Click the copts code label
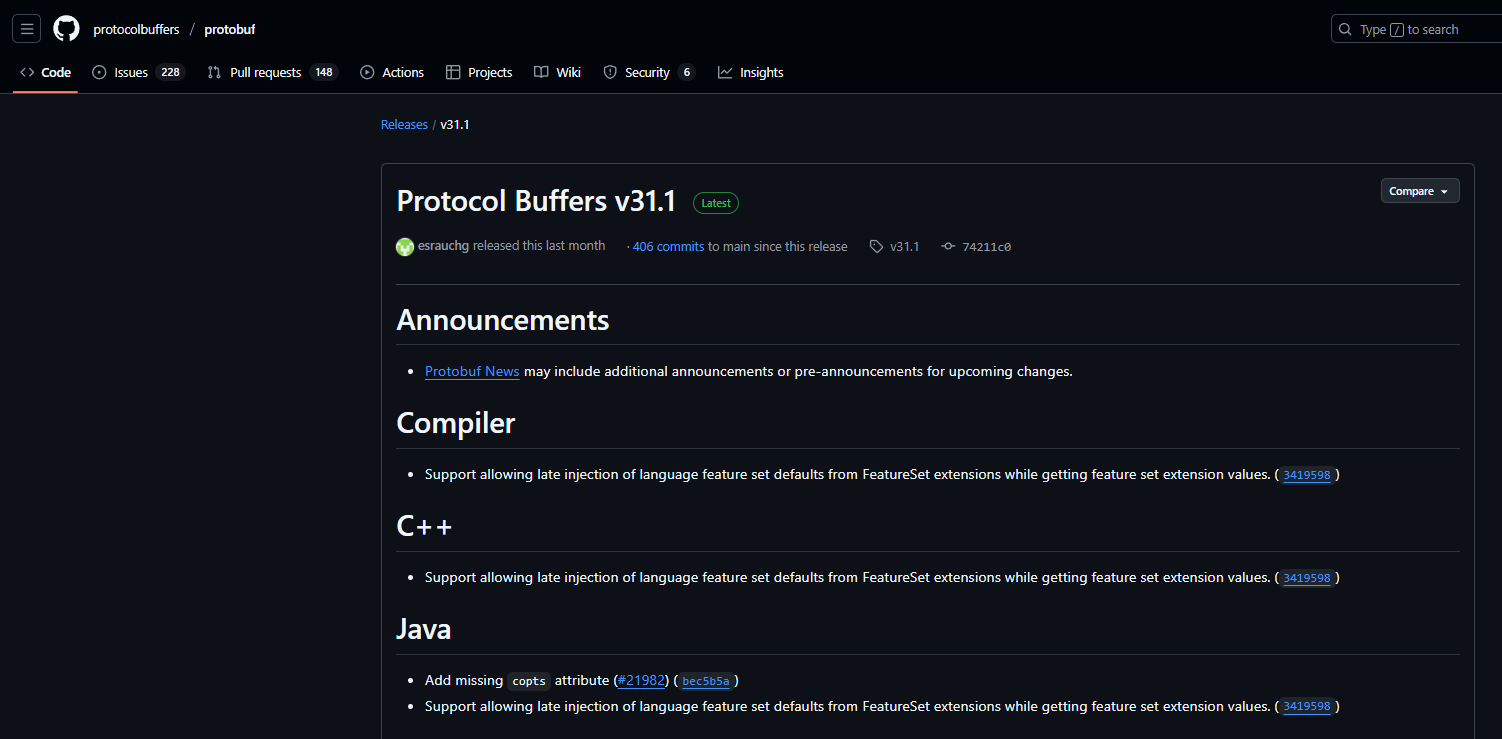 click(x=529, y=681)
